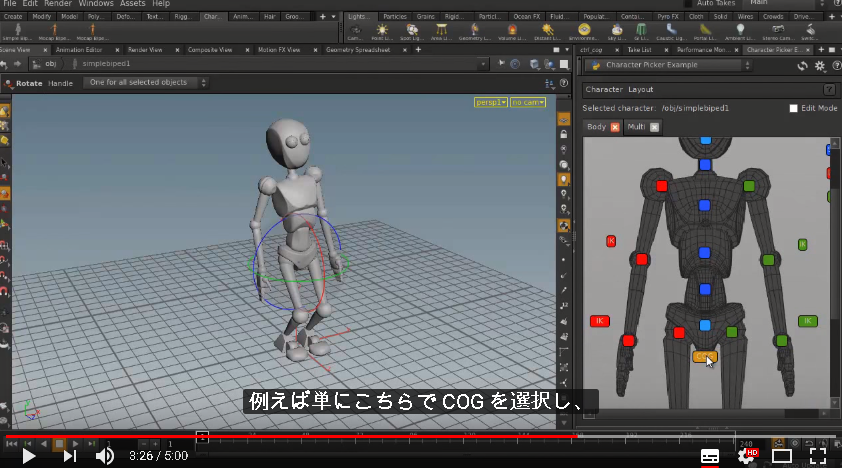Image resolution: width=842 pixels, height=468 pixels.
Task: Open the left shelf set dropdown arrow
Action: [333, 17]
